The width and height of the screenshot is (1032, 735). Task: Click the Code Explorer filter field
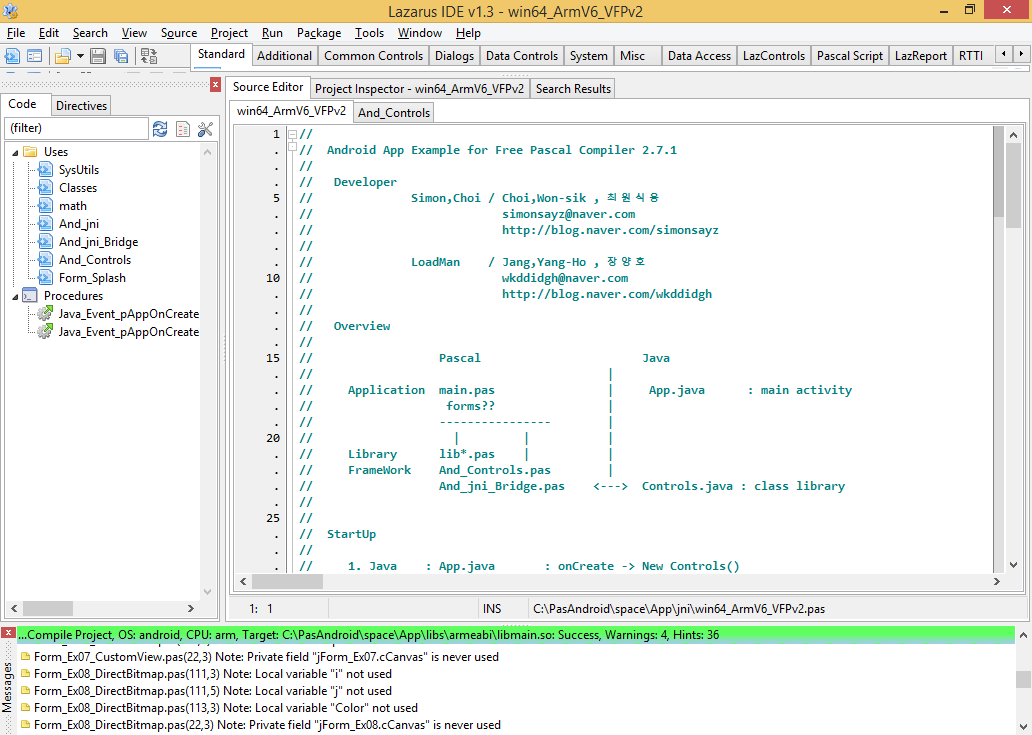coord(76,128)
